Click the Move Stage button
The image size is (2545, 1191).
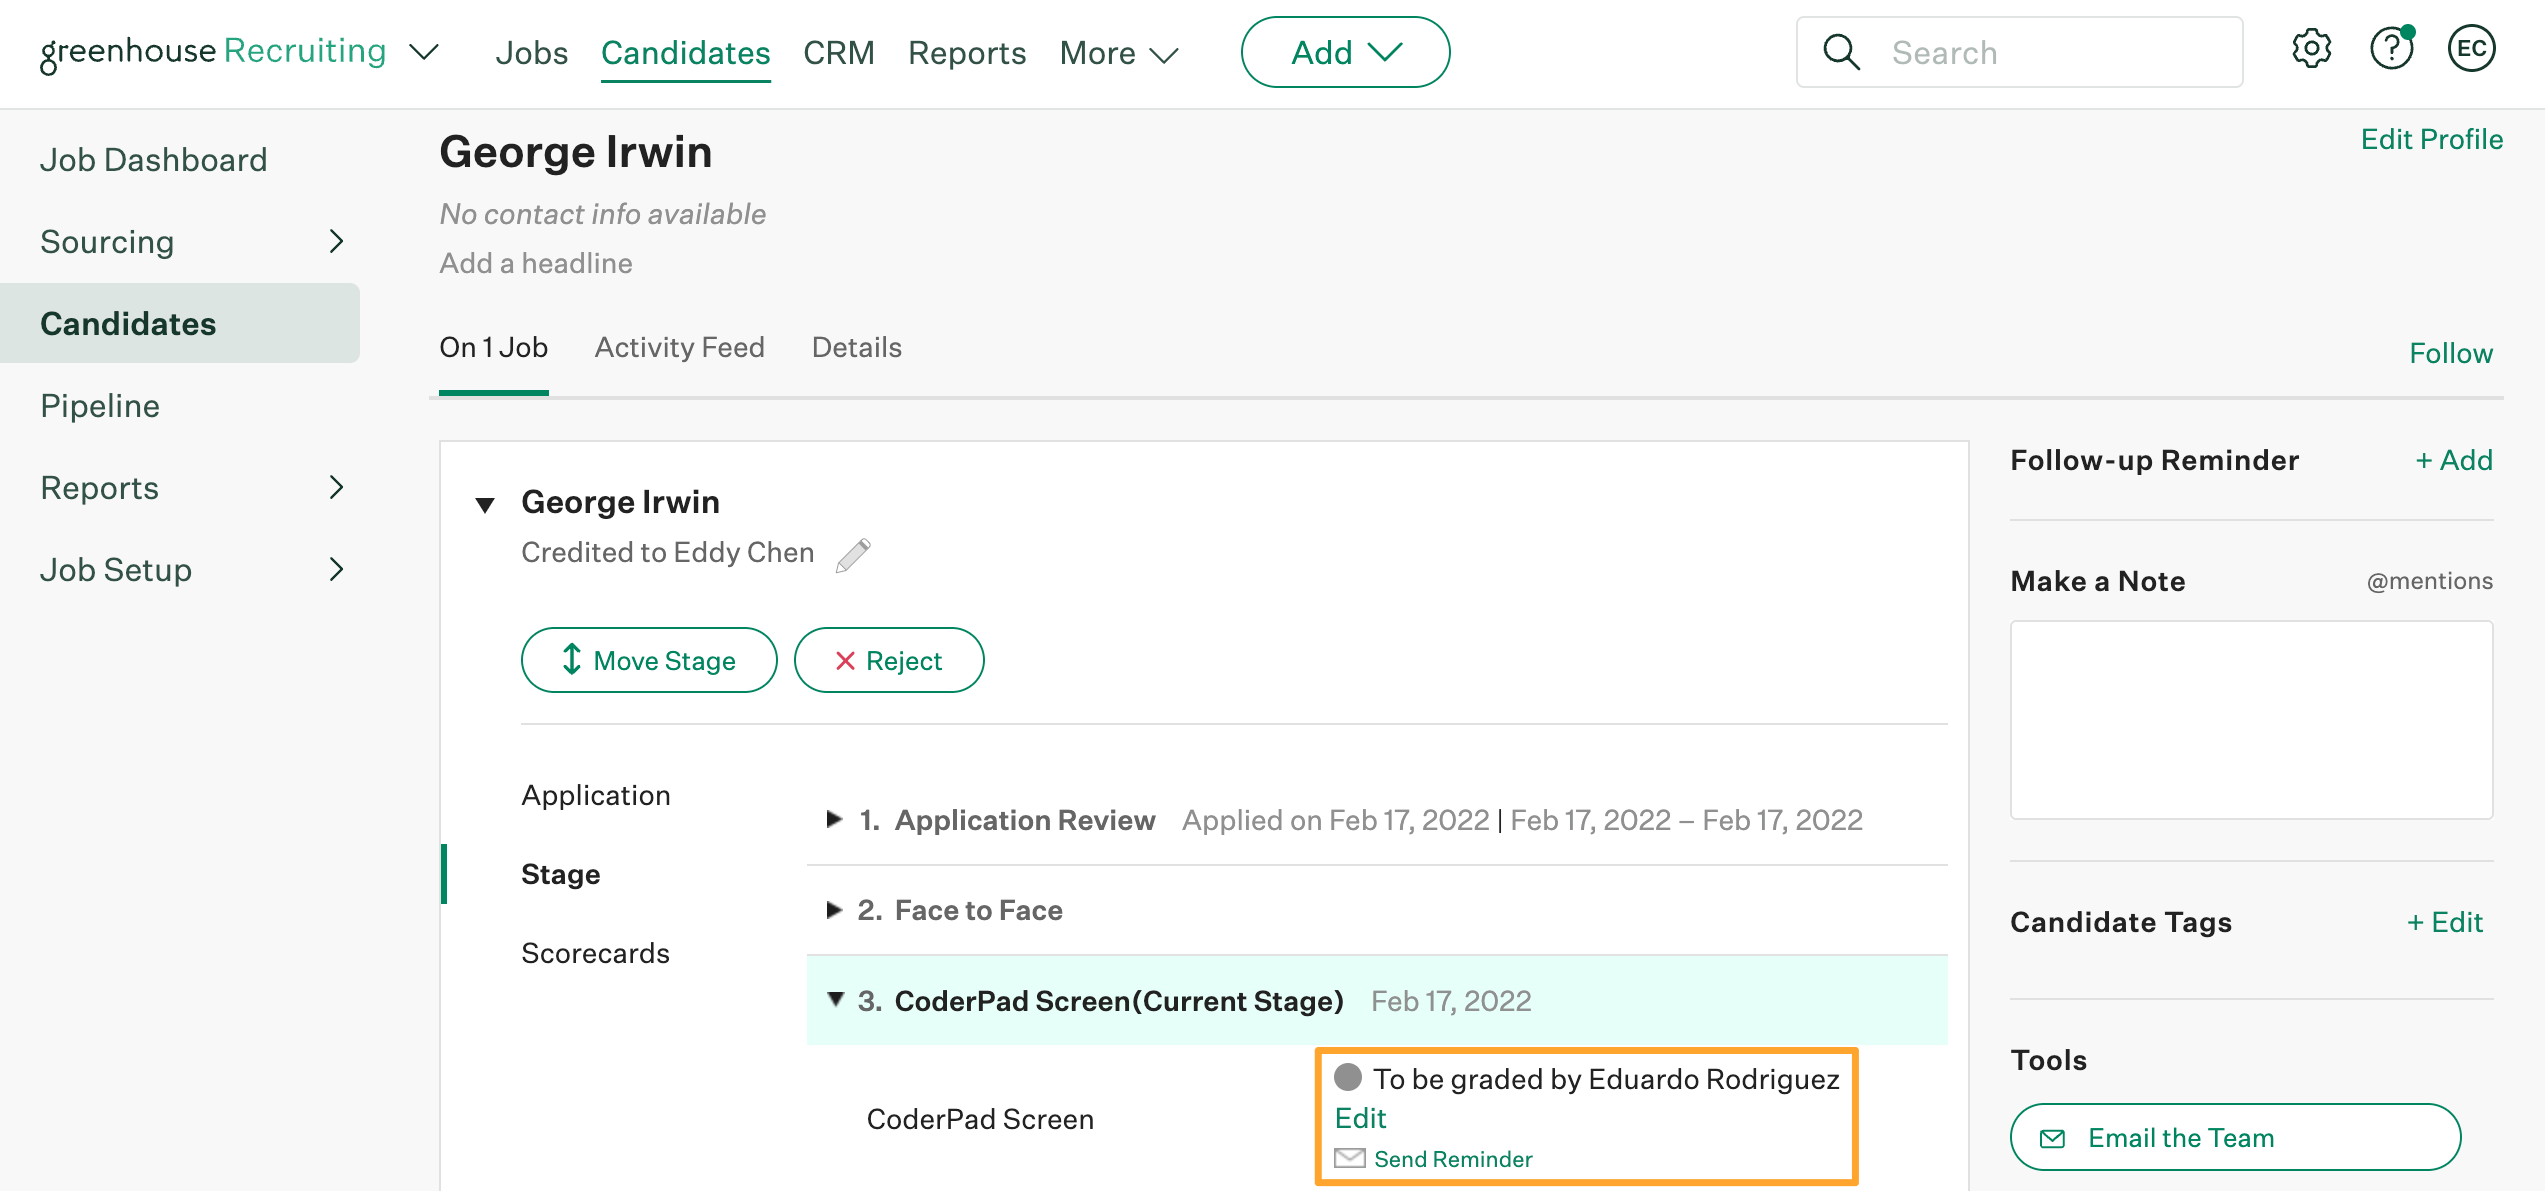pos(649,660)
